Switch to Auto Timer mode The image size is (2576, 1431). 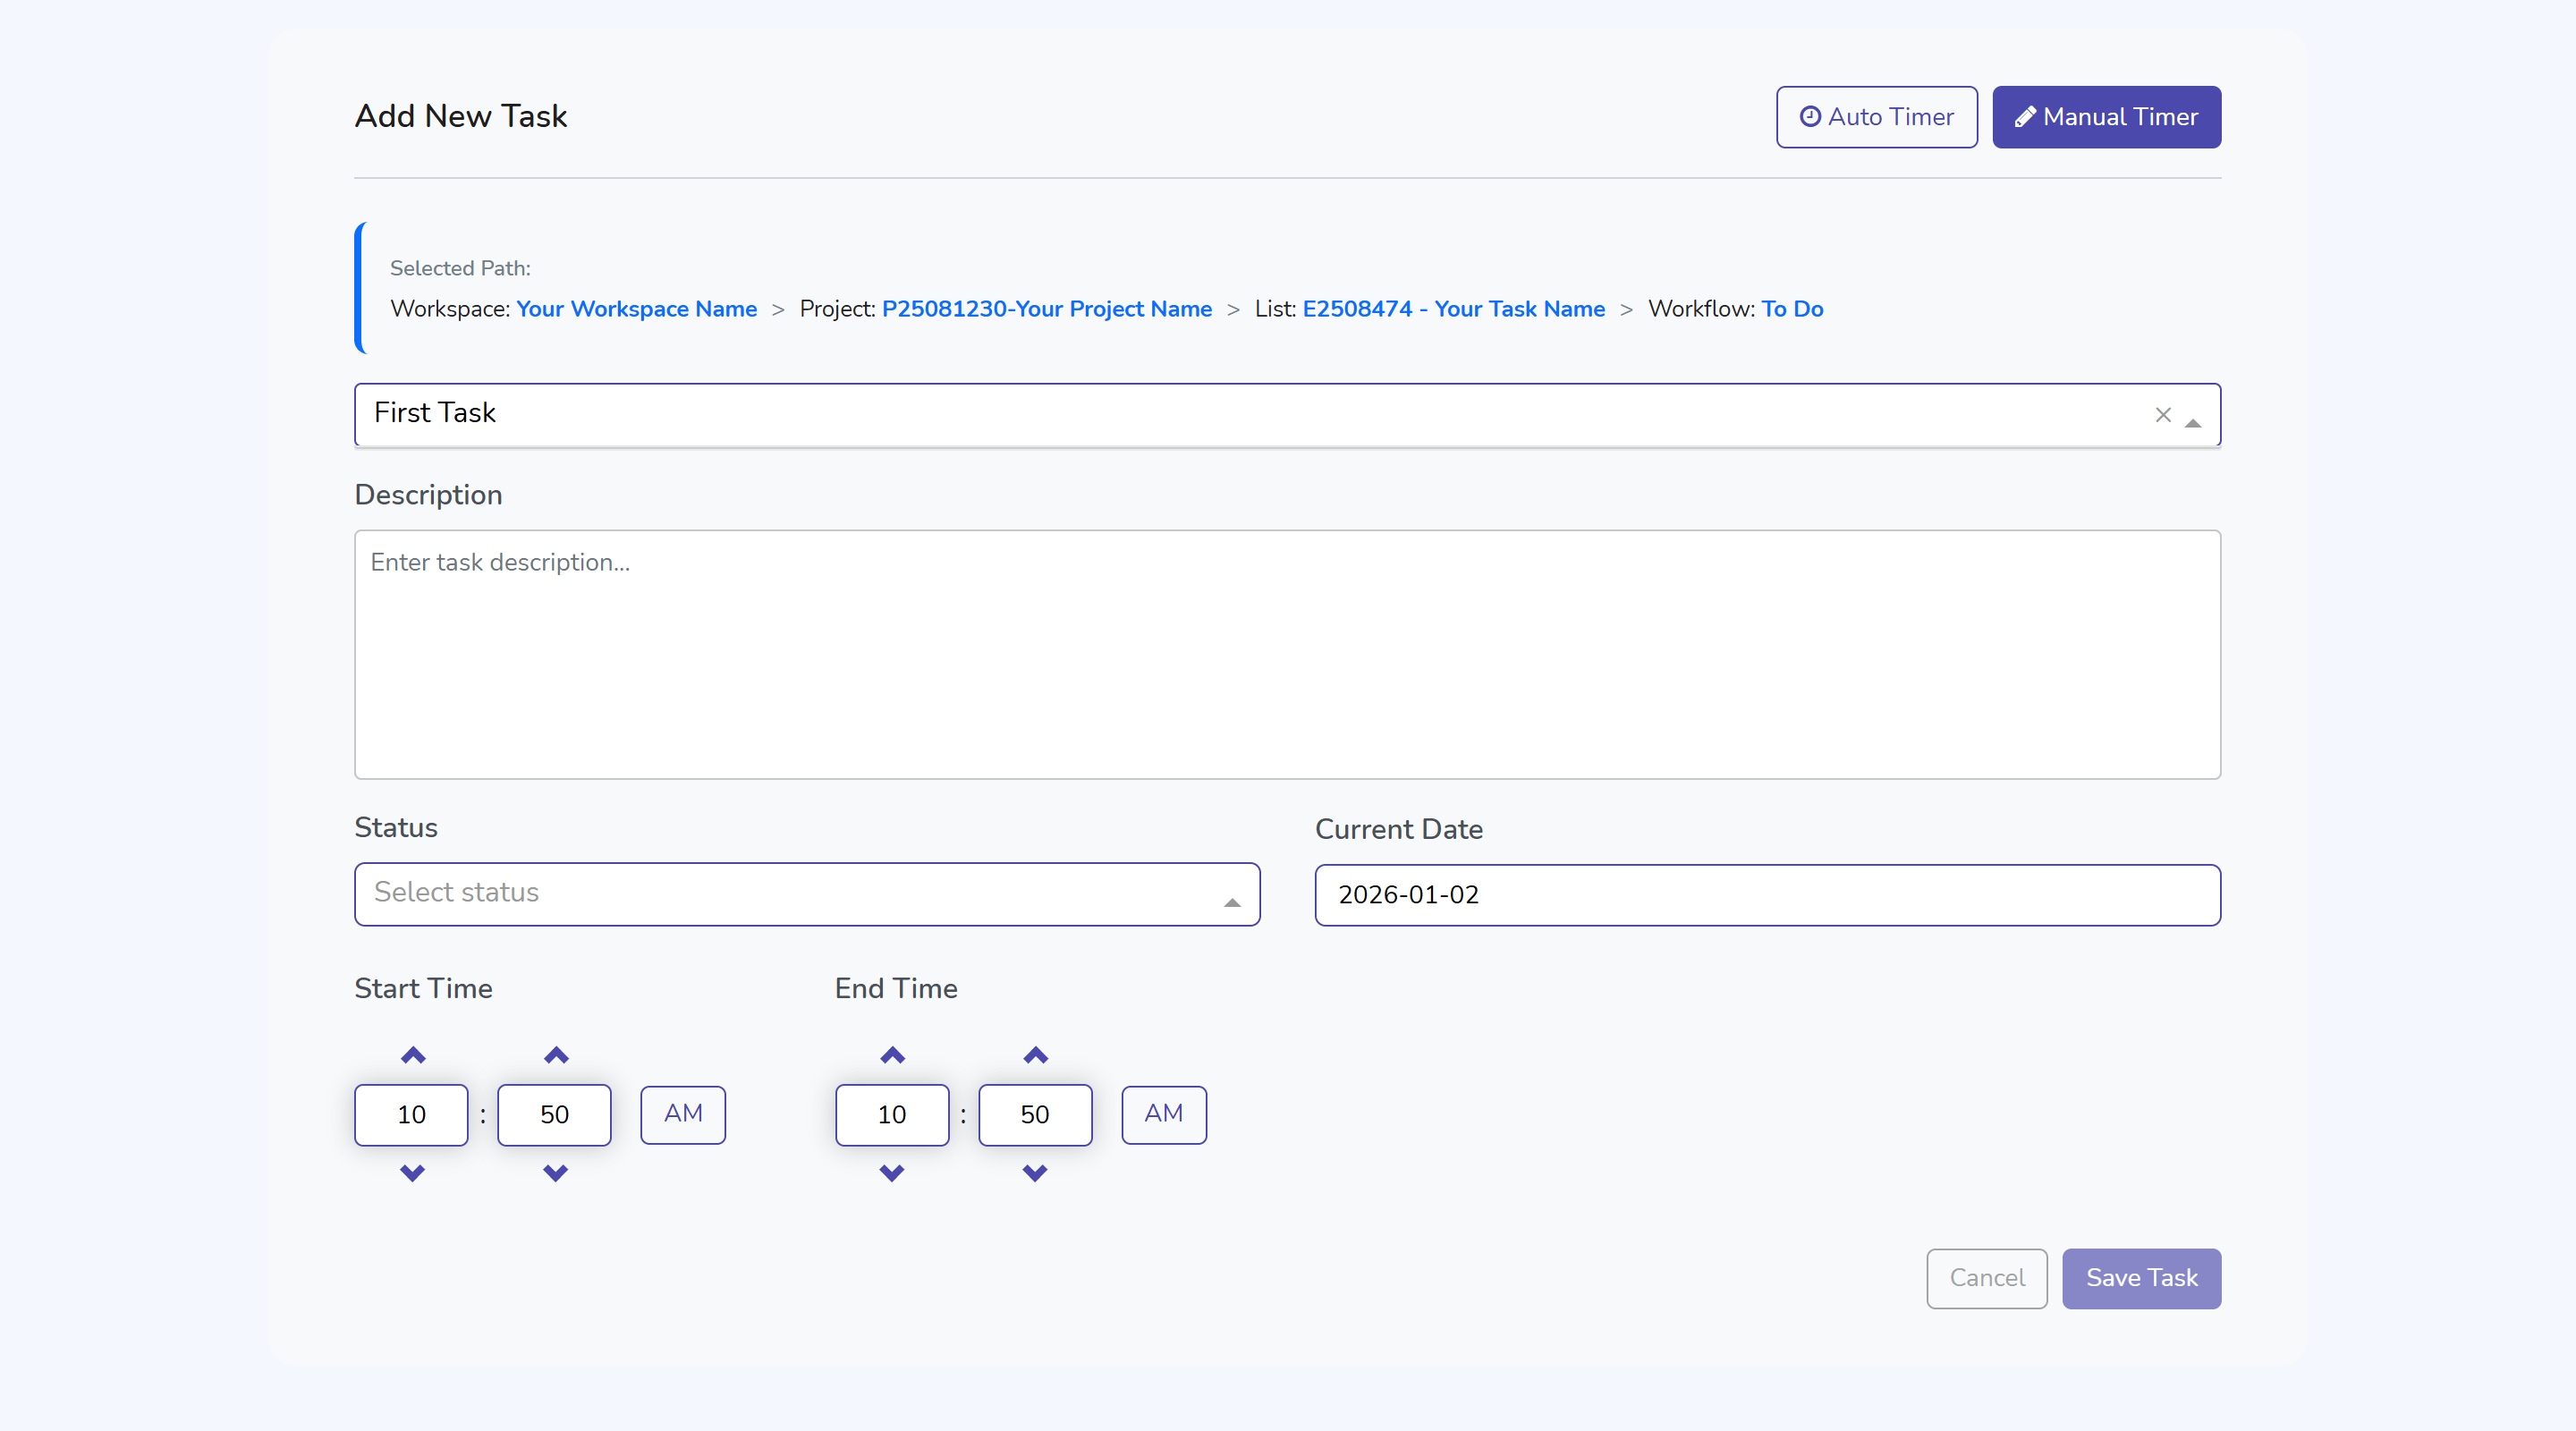tap(1876, 117)
